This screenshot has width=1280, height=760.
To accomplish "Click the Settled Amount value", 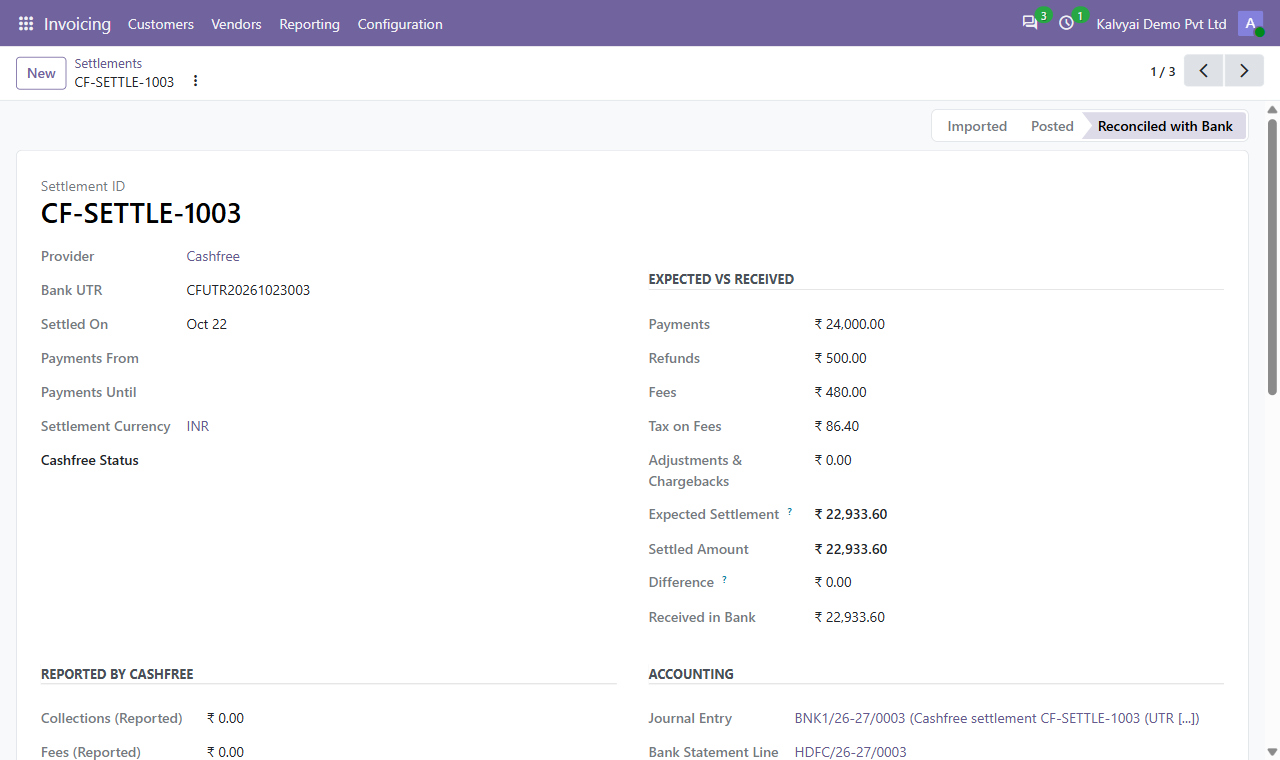I will click(851, 549).
